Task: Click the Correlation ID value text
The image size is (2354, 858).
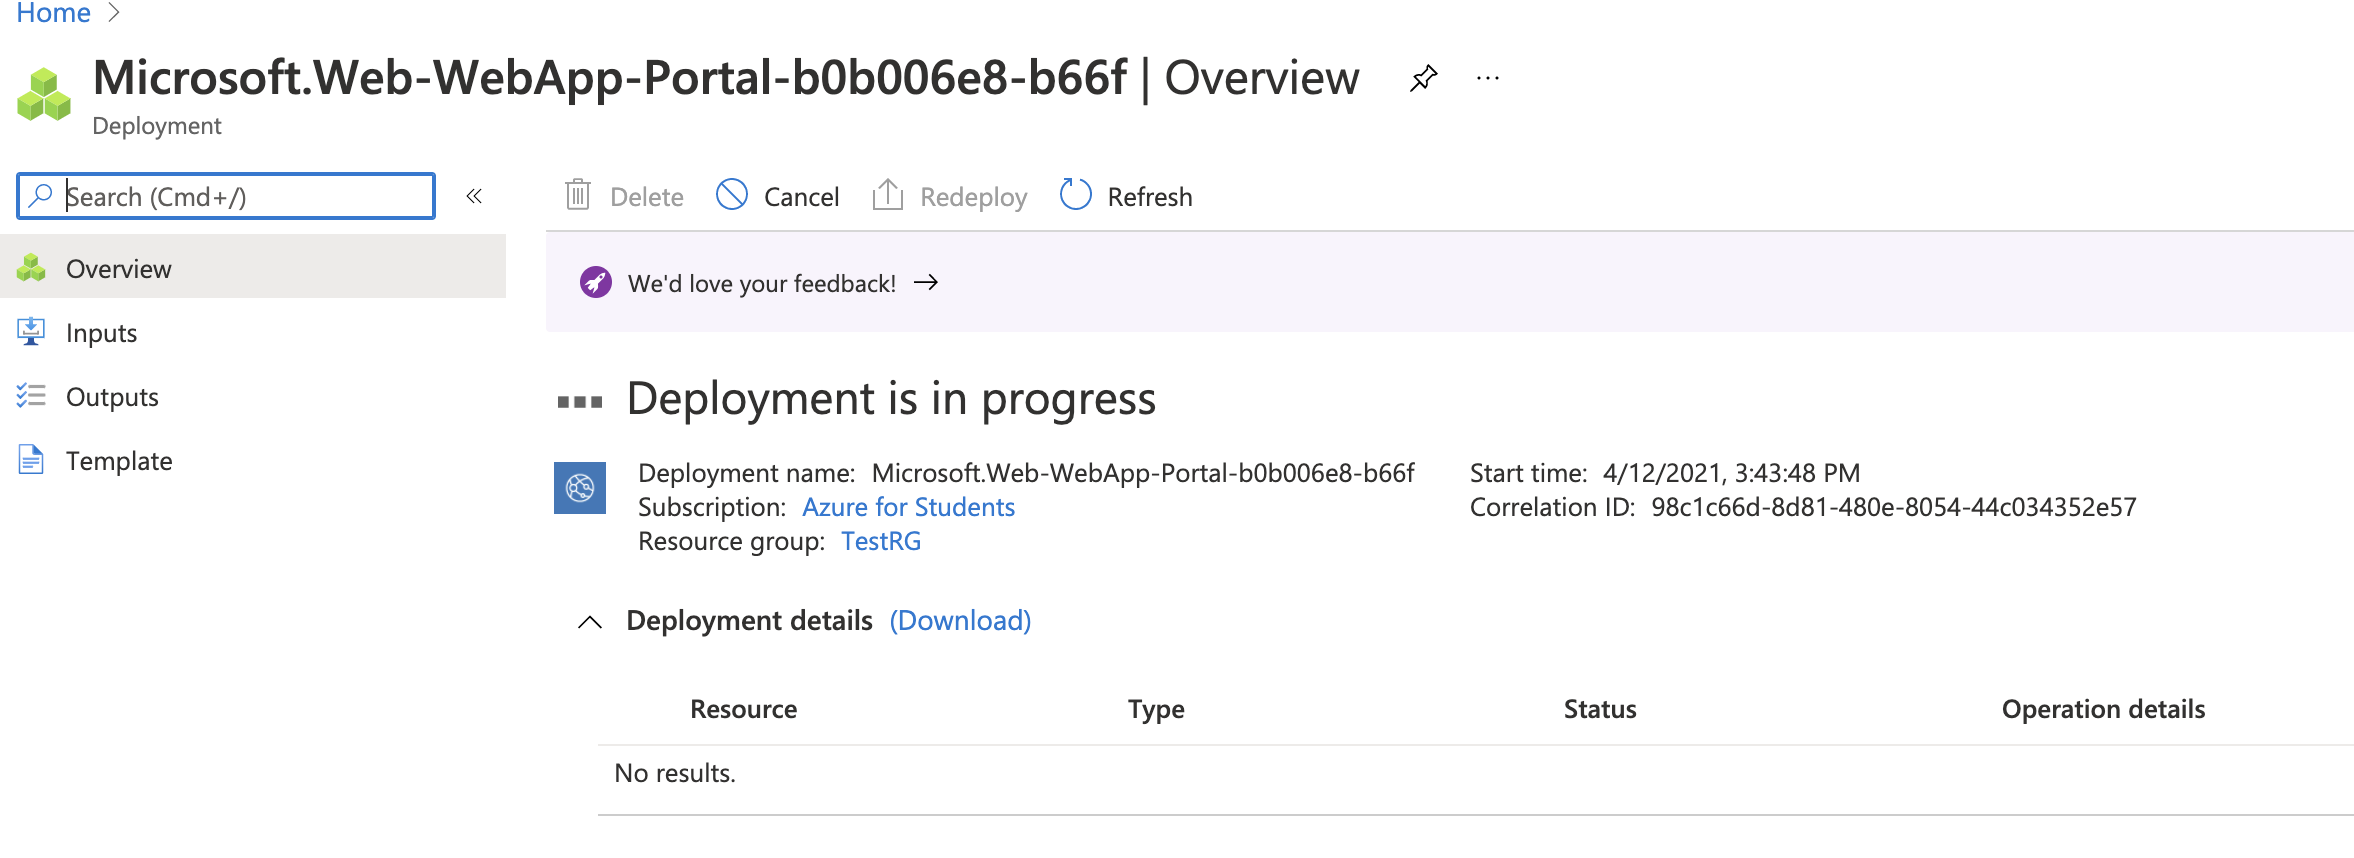Action: tap(1893, 507)
